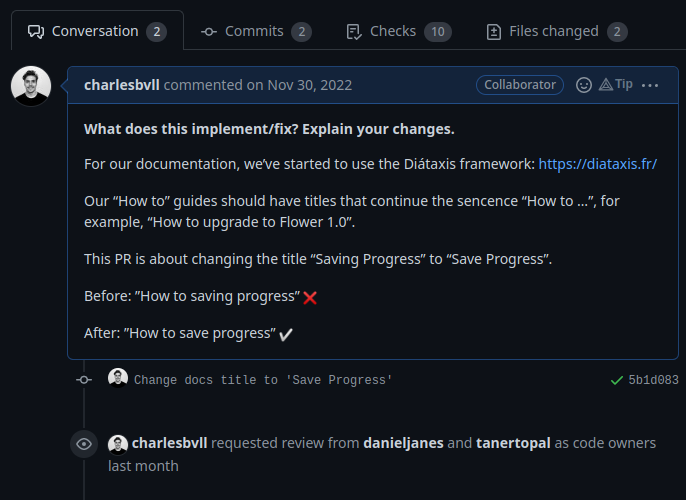Click the commit hash 5b1d083

[653, 380]
